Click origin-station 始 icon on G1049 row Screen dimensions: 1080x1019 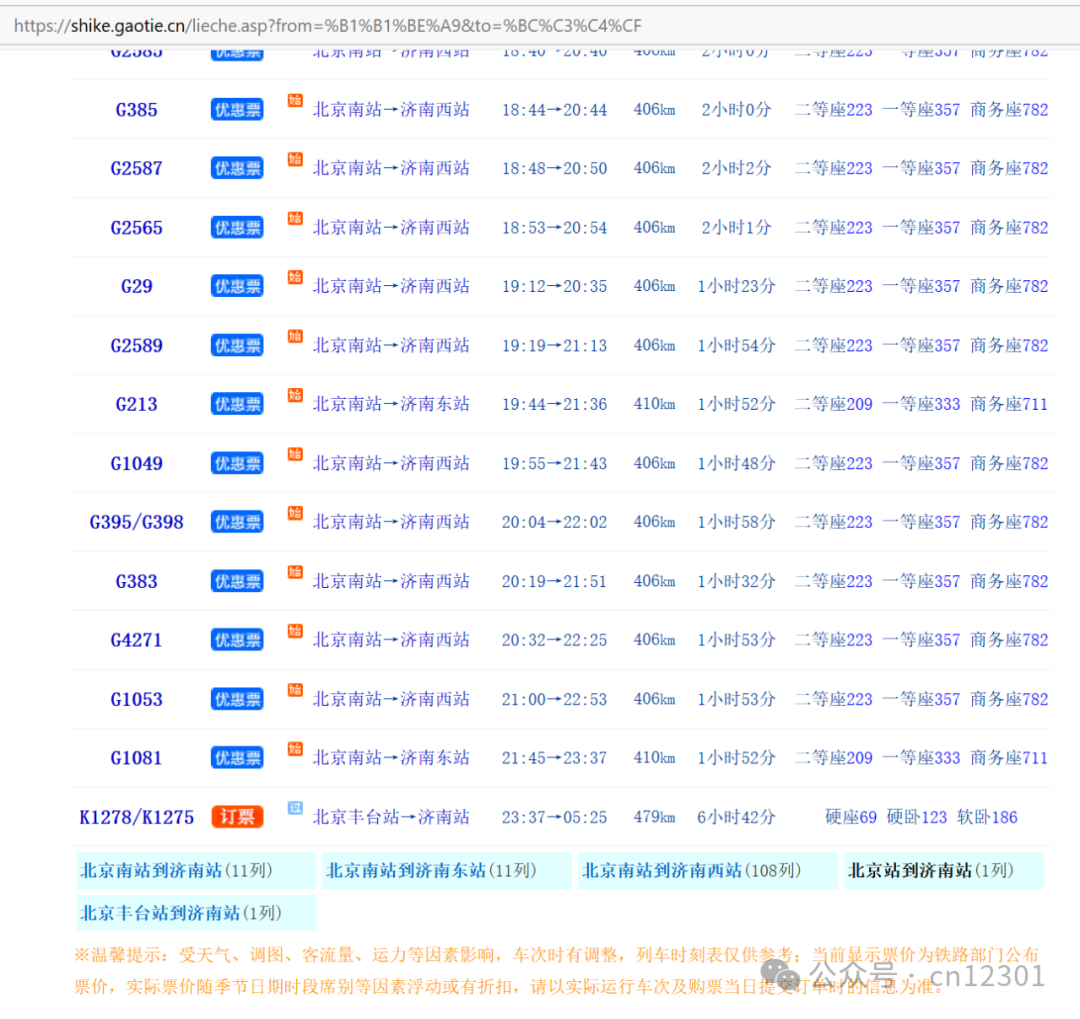tap(295, 454)
